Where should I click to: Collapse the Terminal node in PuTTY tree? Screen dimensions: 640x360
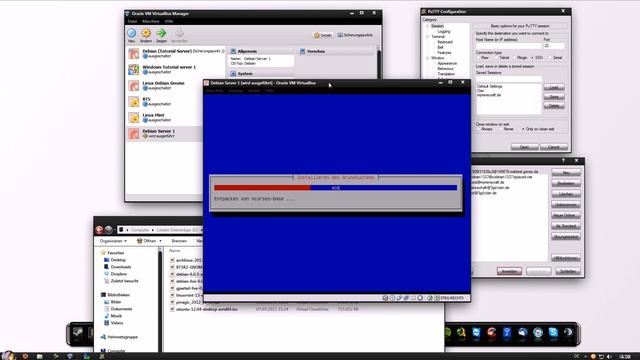coord(428,37)
